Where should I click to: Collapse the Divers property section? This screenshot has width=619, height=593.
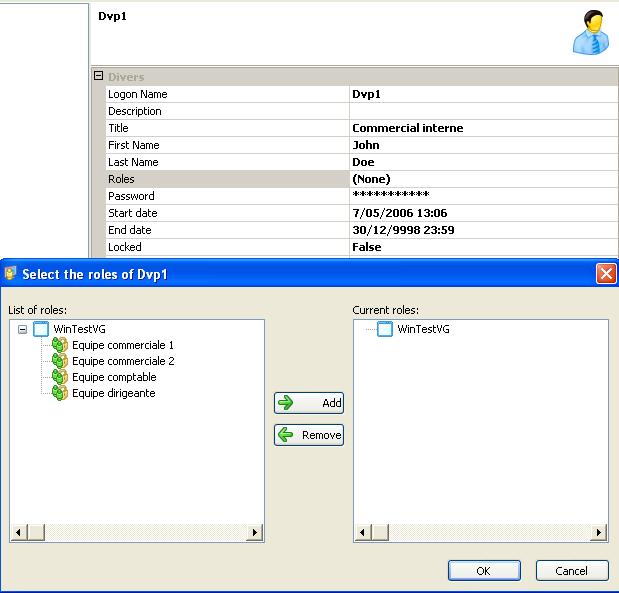[98, 76]
